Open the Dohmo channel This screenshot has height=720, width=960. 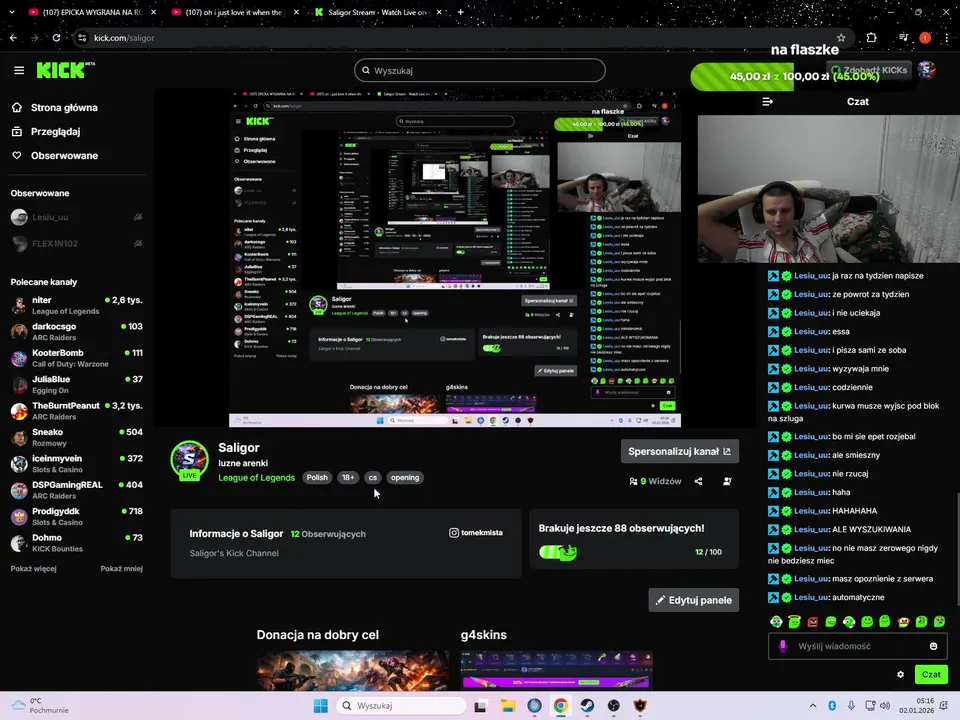coord(77,542)
